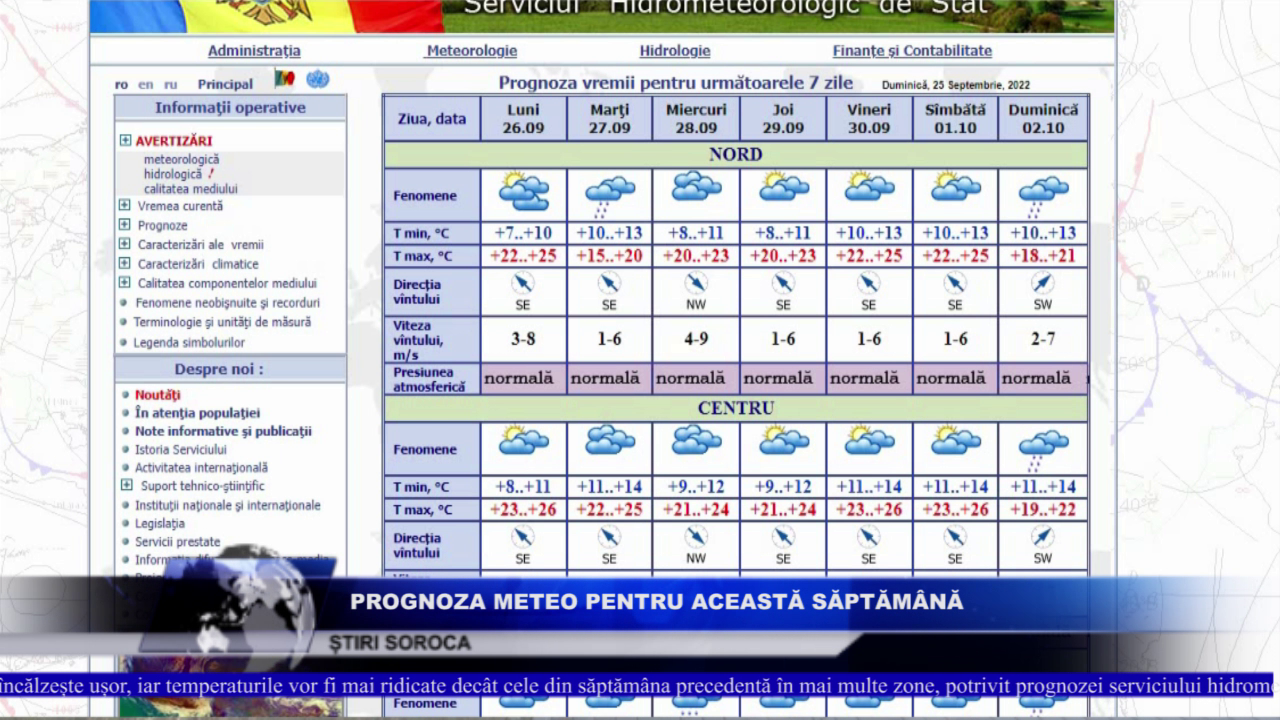Image resolution: width=1280 pixels, height=720 pixels.
Task: Open the Noutăți link
Action: click(158, 395)
